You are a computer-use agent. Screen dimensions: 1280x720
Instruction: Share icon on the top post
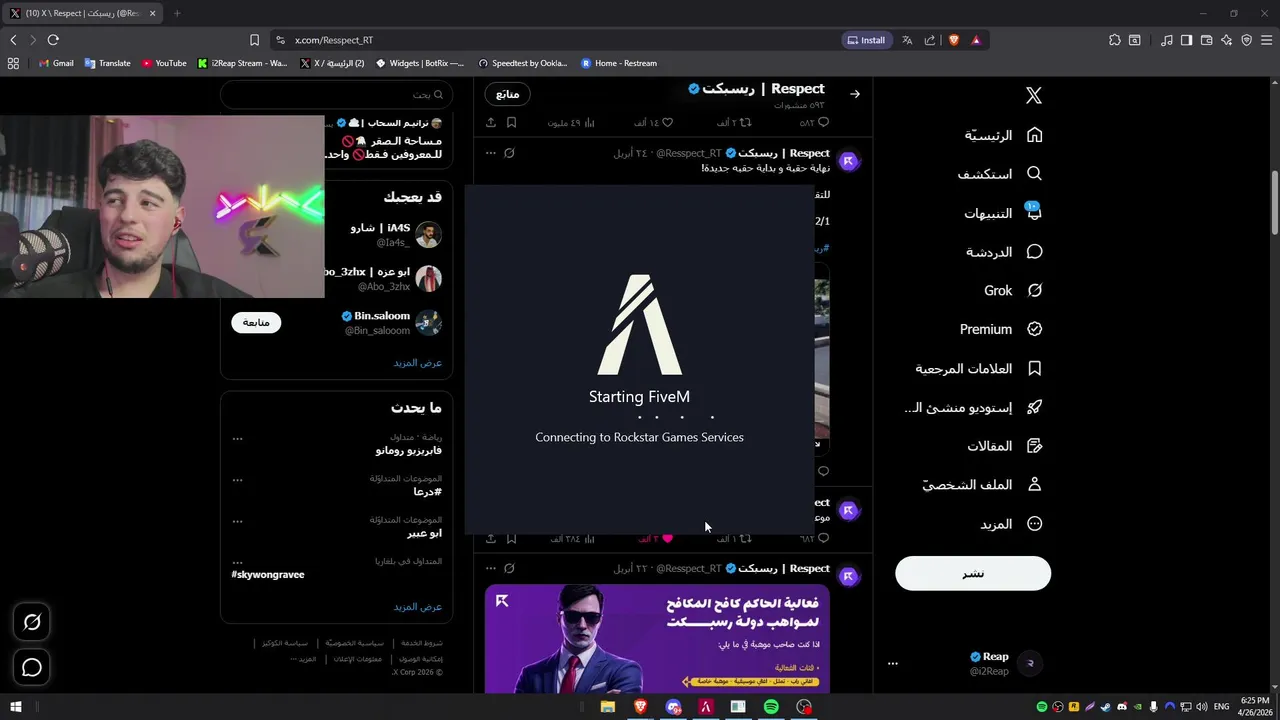tap(491, 122)
